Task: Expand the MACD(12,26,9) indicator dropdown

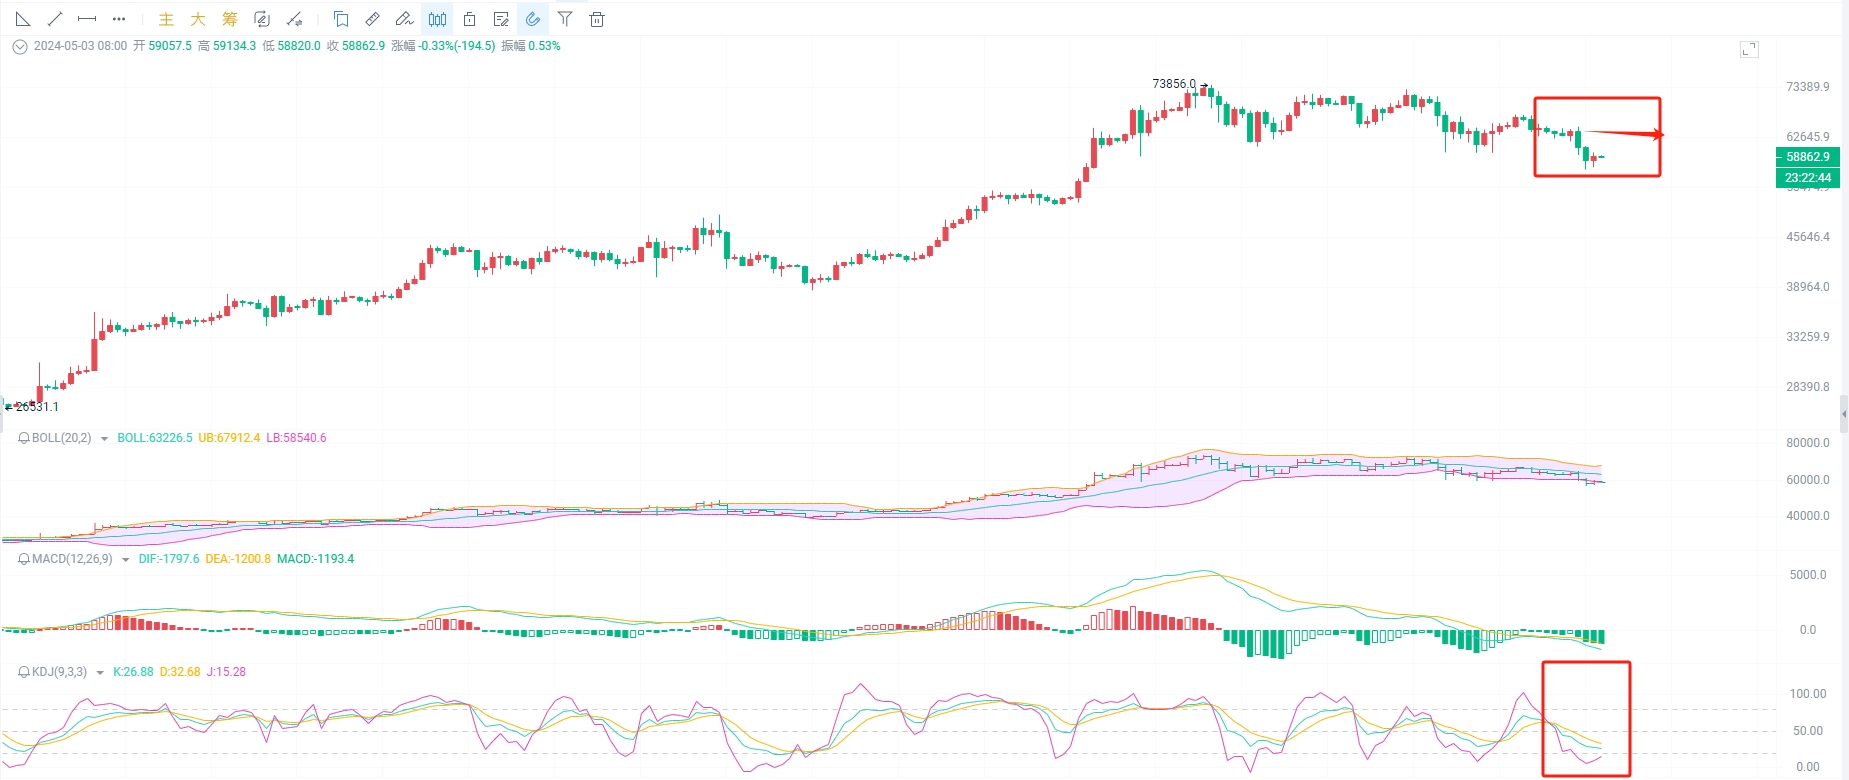Action: pyautogui.click(x=125, y=560)
